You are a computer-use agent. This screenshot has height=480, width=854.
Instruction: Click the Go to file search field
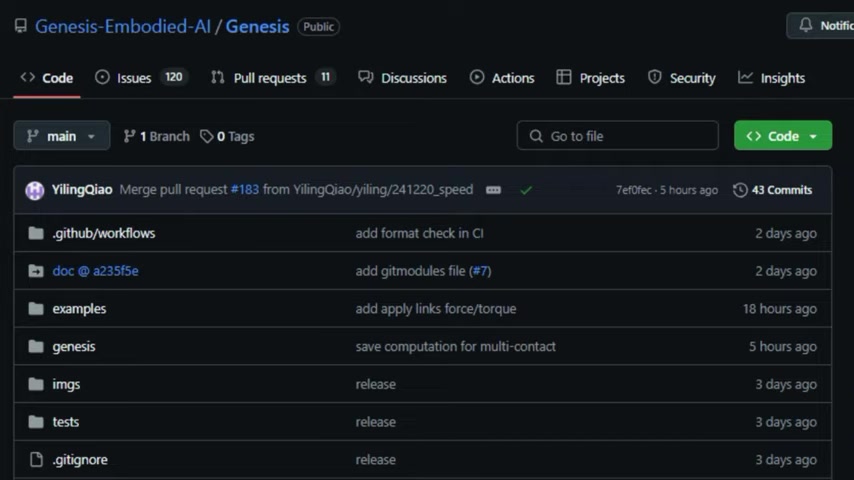(x=617, y=136)
